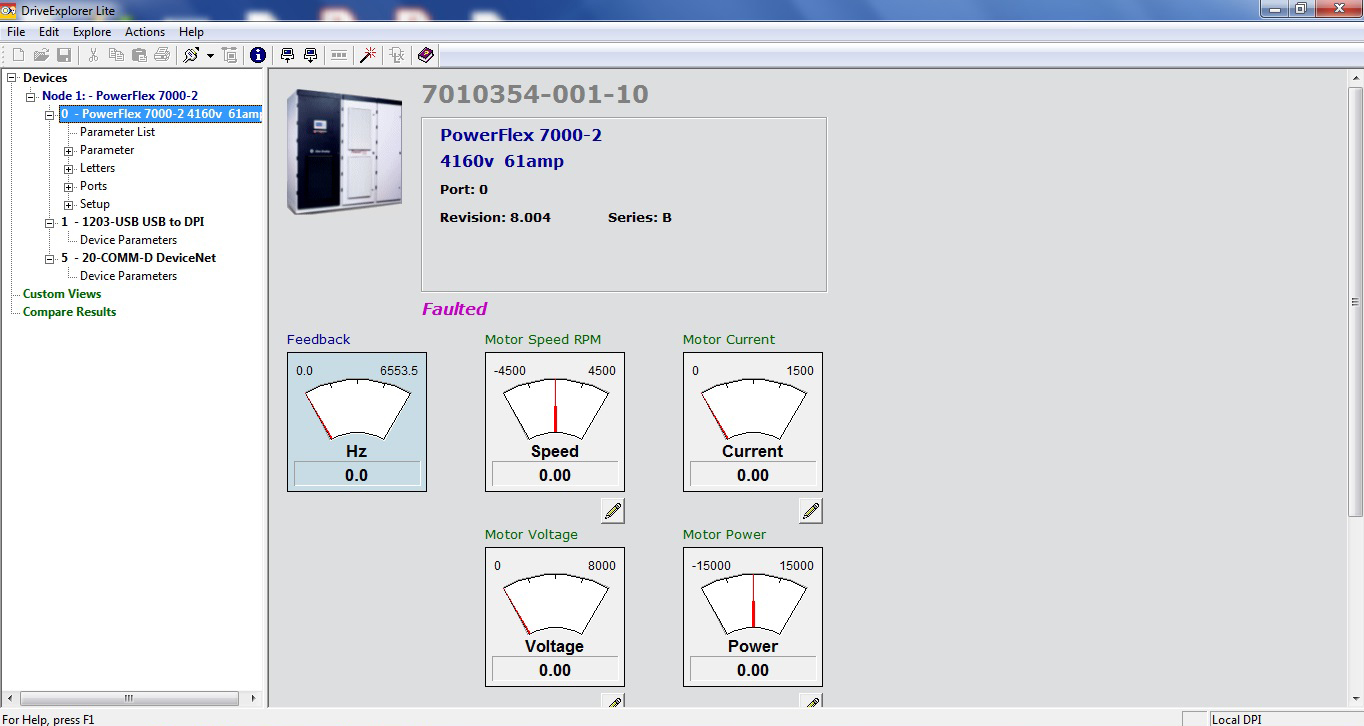This screenshot has height=726, width=1364.
Task: Click the Print toolbar icon
Action: point(162,55)
